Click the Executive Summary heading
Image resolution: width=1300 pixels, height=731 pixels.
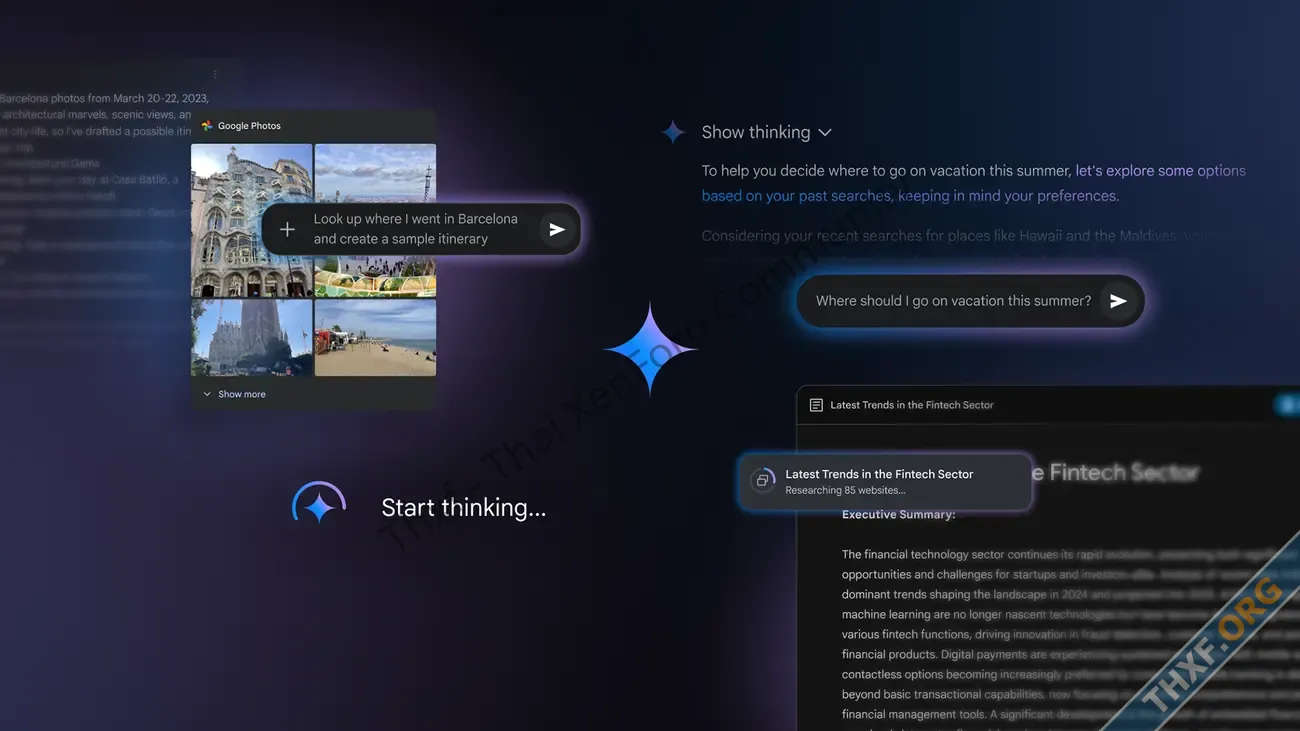(x=898, y=515)
